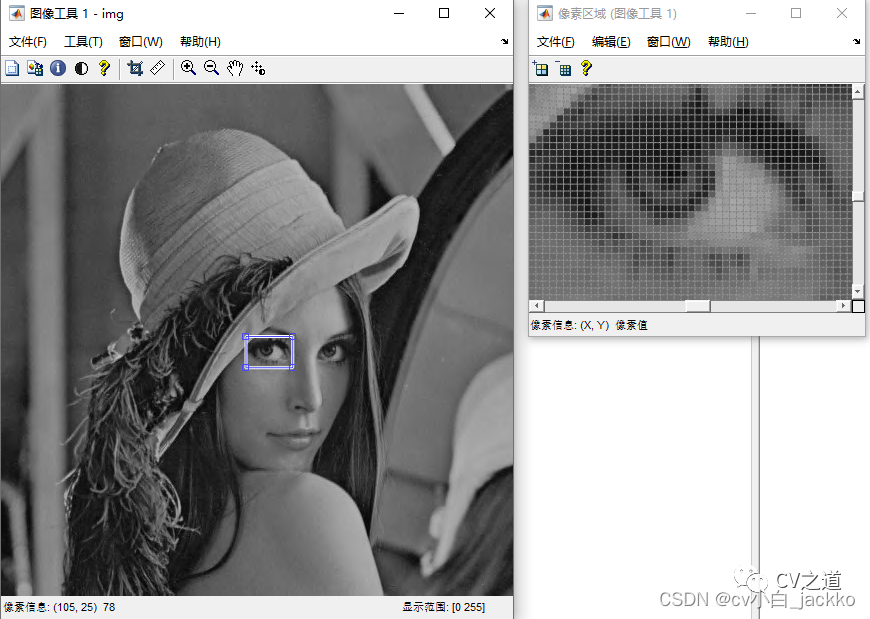Dock the Image Tool window with the arrow icon

pyautogui.click(x=504, y=41)
